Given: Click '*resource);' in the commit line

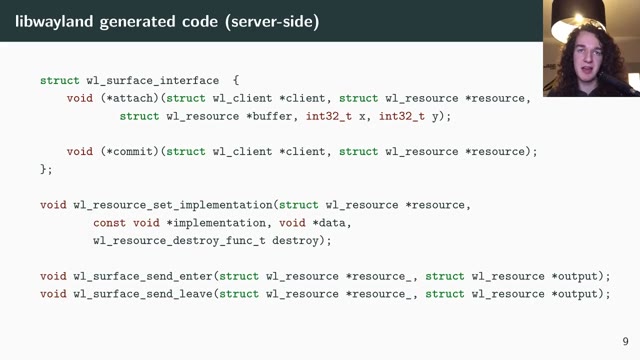Looking at the screenshot, I should click(501, 151).
